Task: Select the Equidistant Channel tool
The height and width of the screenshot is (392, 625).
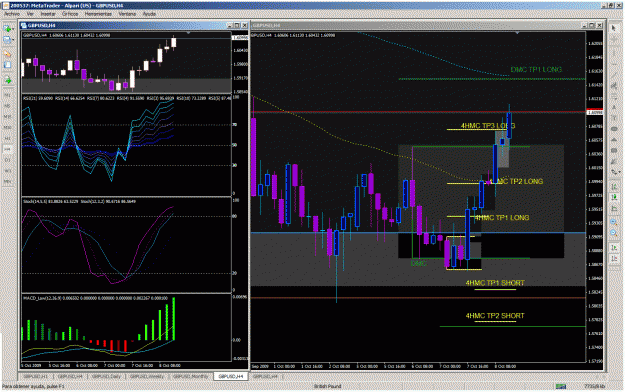Action: pos(614,86)
